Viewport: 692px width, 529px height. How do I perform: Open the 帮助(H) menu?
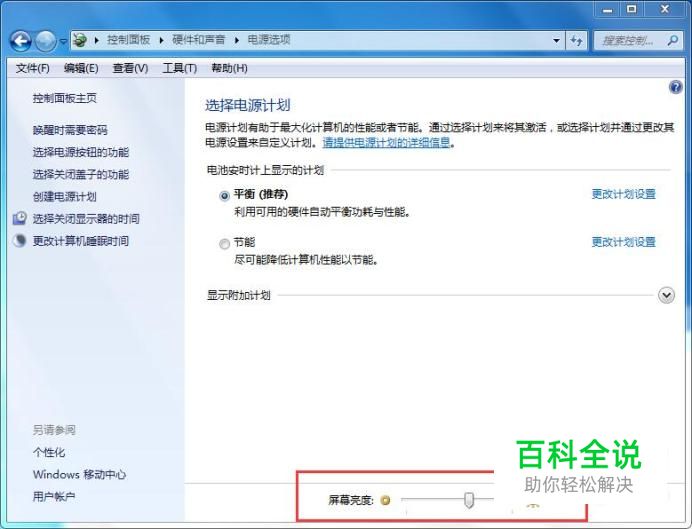tap(229, 68)
